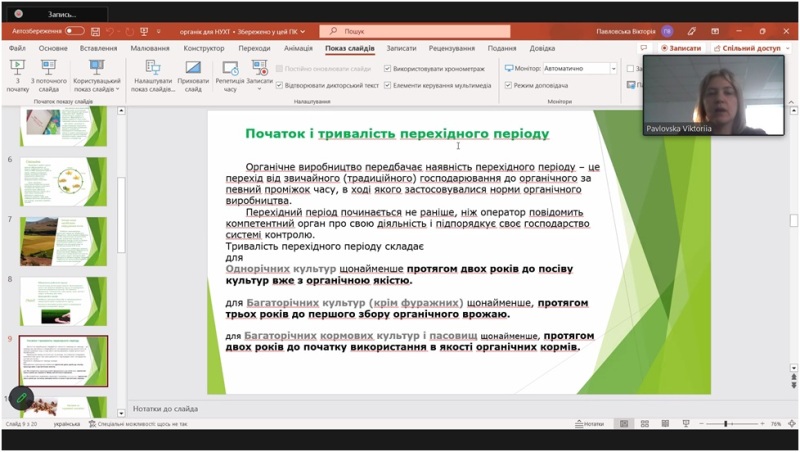Switch to the Конструктор tab
Viewport: 800px width, 452px height.
pos(204,48)
